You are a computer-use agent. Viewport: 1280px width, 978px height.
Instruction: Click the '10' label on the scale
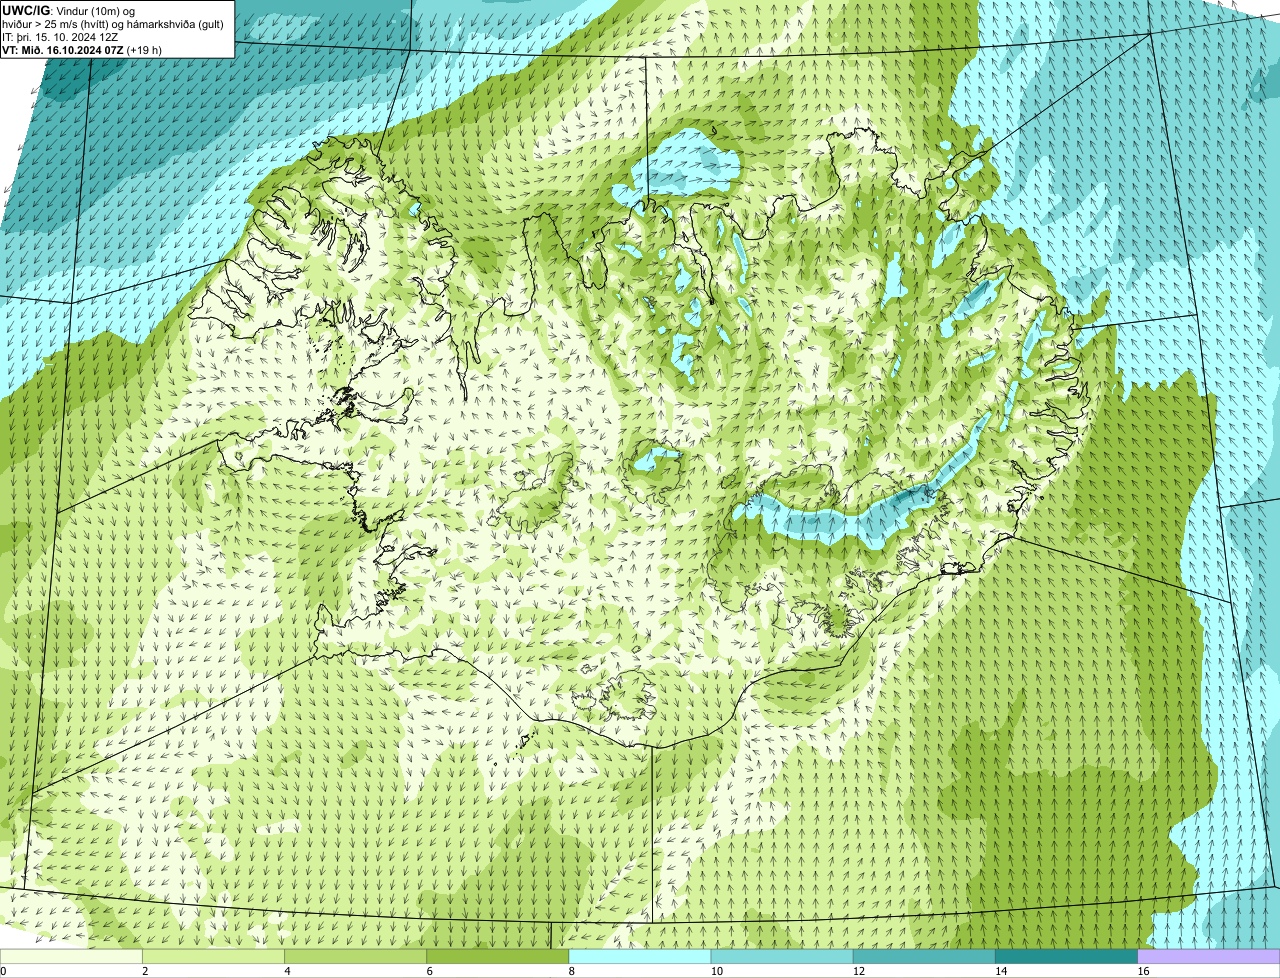[716, 971]
